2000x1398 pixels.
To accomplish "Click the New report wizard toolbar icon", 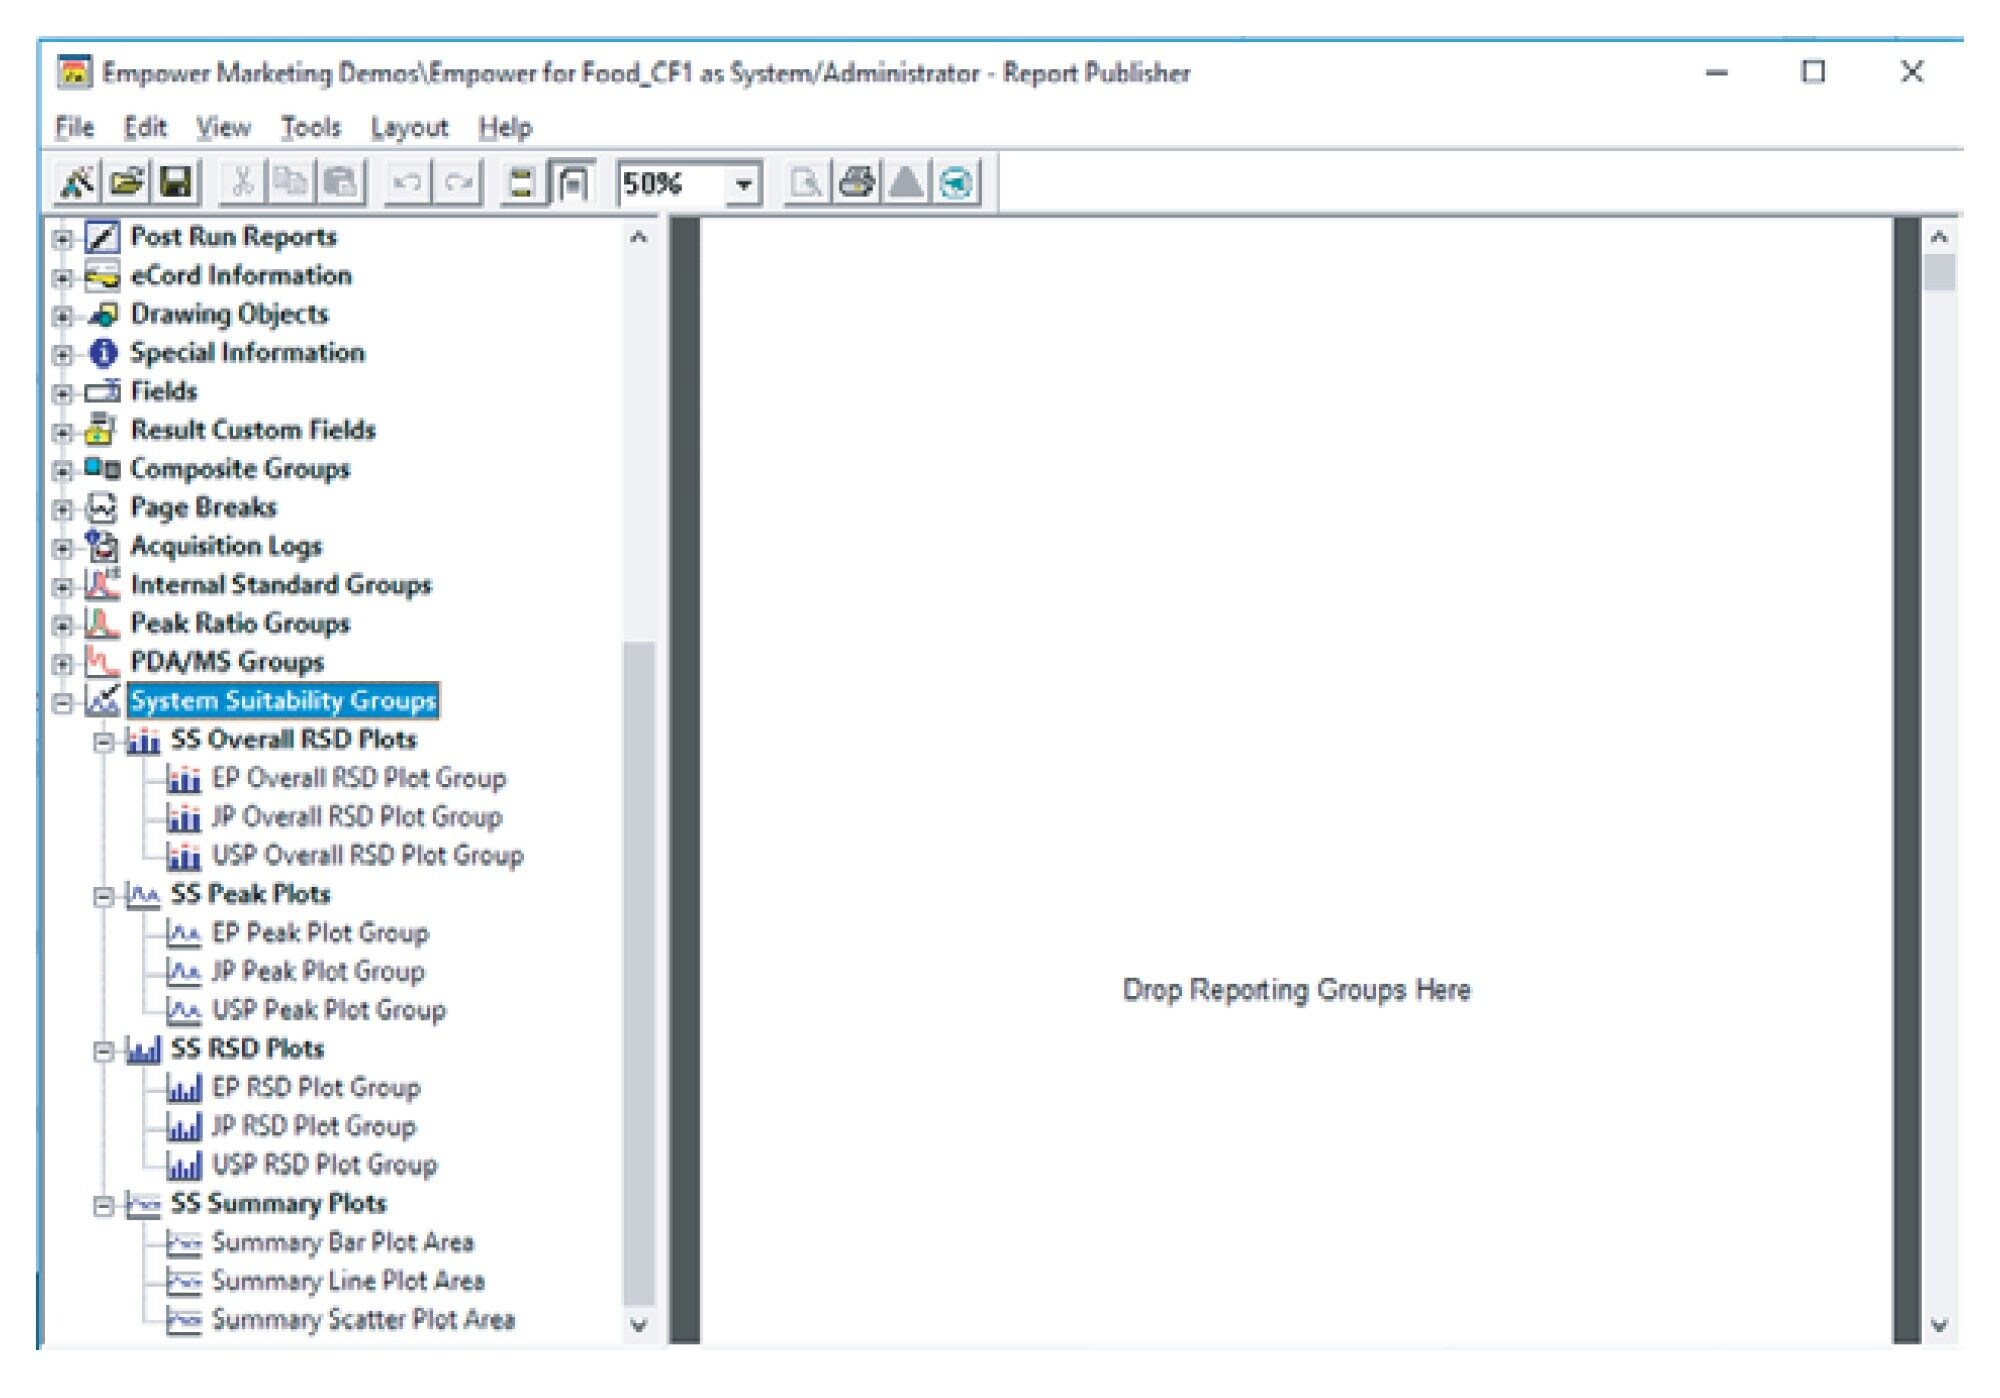I will [x=77, y=183].
